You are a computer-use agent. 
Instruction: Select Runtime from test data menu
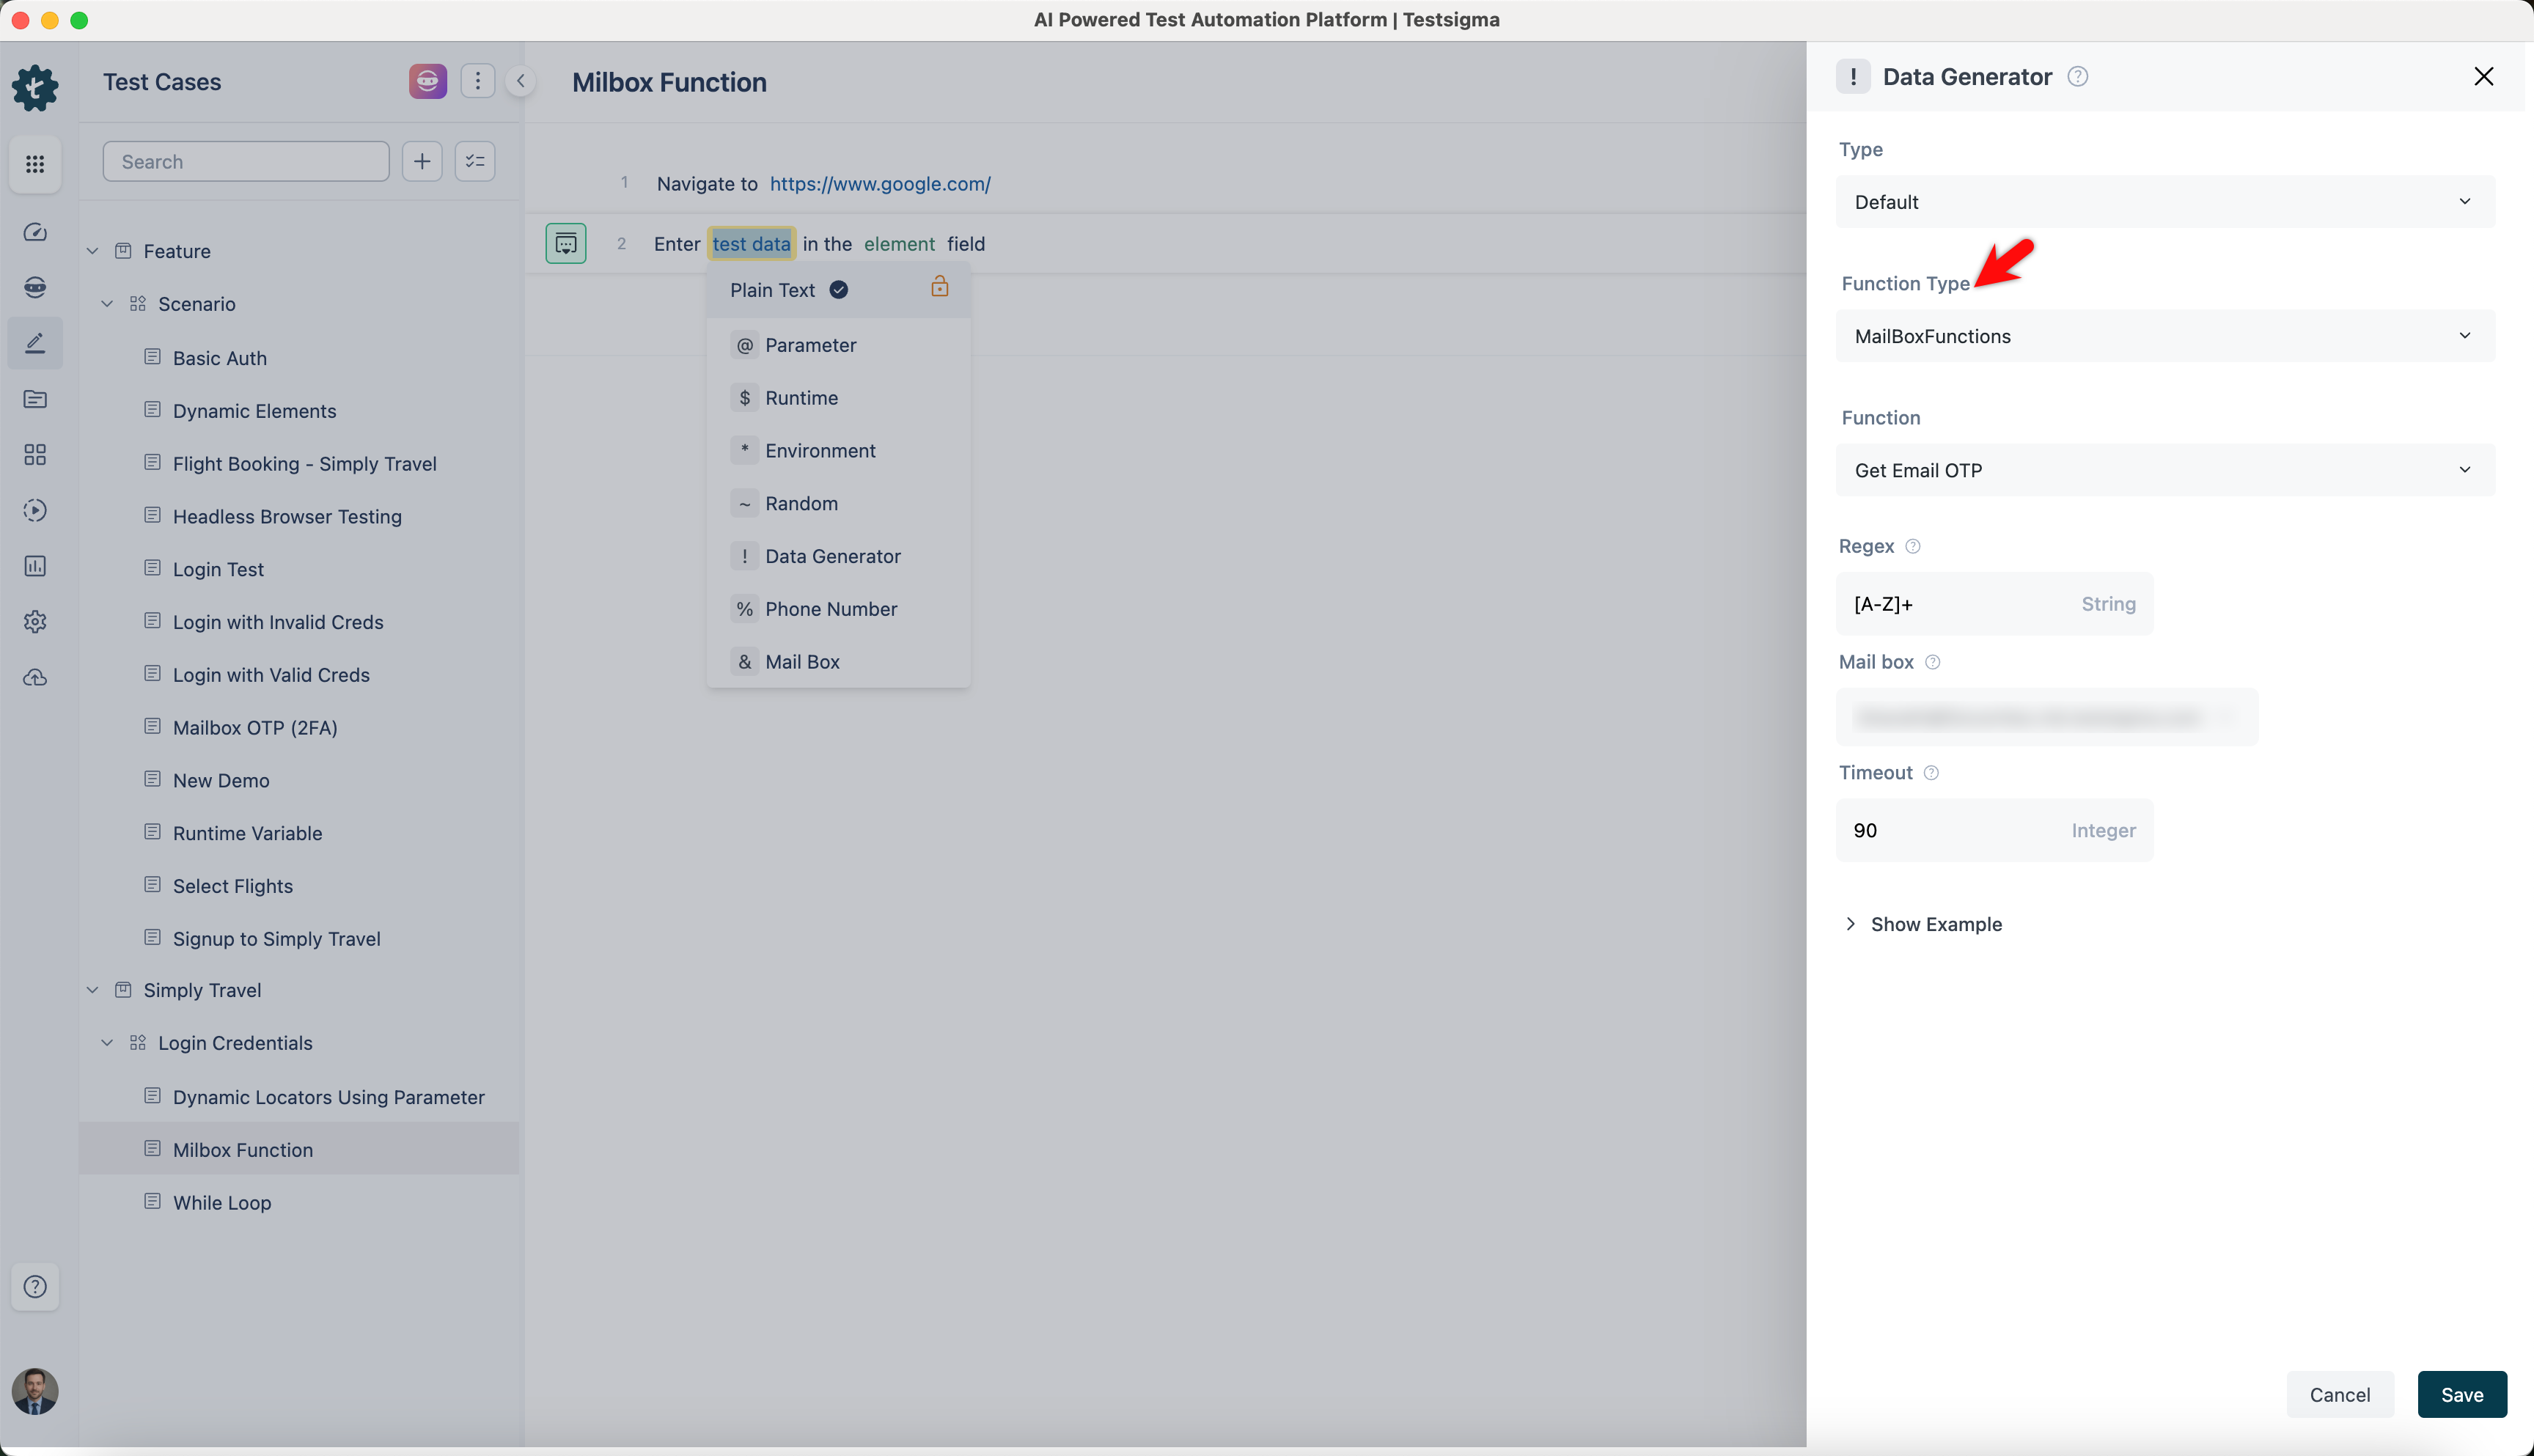[801, 398]
